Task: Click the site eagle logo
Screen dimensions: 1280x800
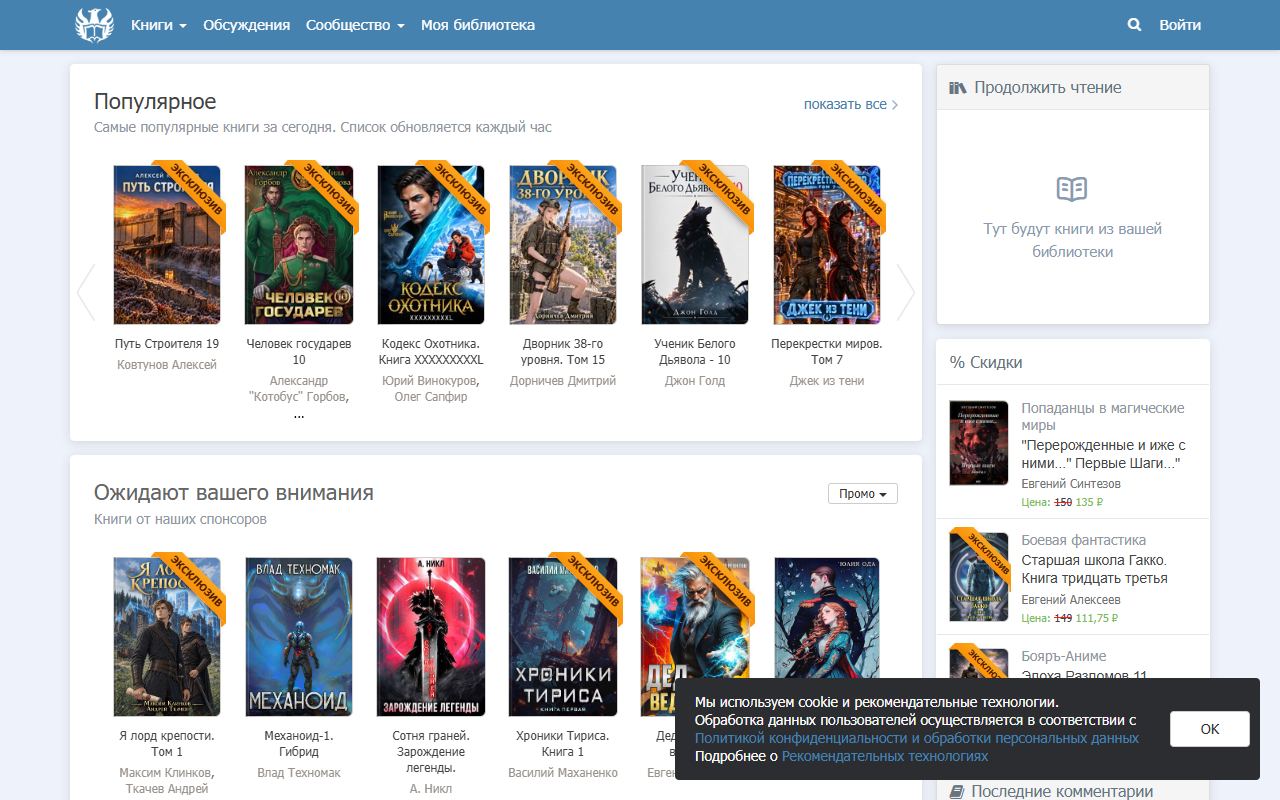Action: click(95, 25)
